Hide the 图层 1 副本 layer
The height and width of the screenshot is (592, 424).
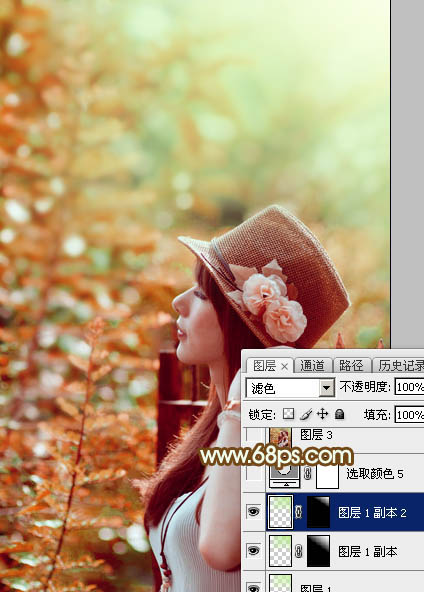tap(253, 551)
